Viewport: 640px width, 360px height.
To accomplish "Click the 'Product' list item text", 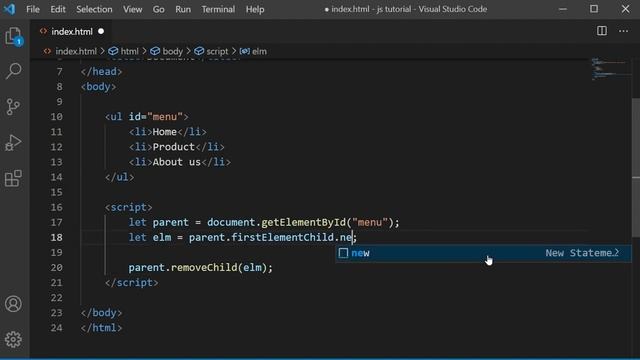I will [173, 147].
